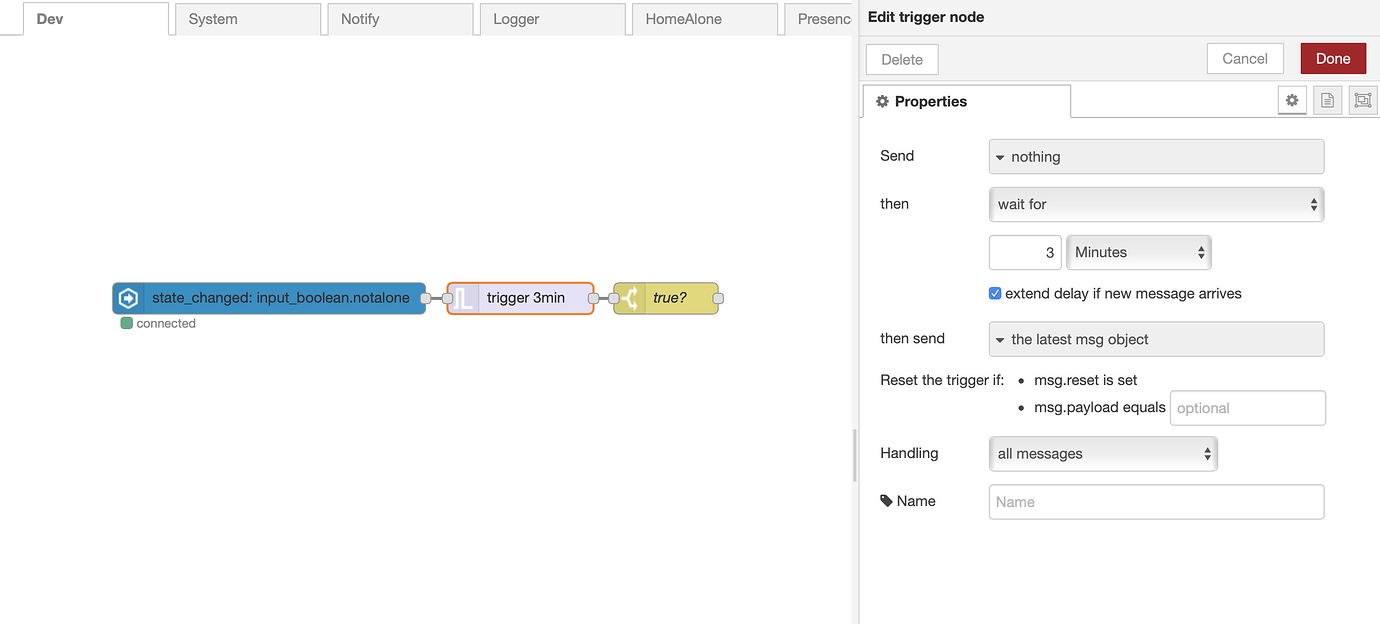Open the Handling 'all messages' dropdown
Viewport: 1380px width, 624px height.
(1102, 453)
